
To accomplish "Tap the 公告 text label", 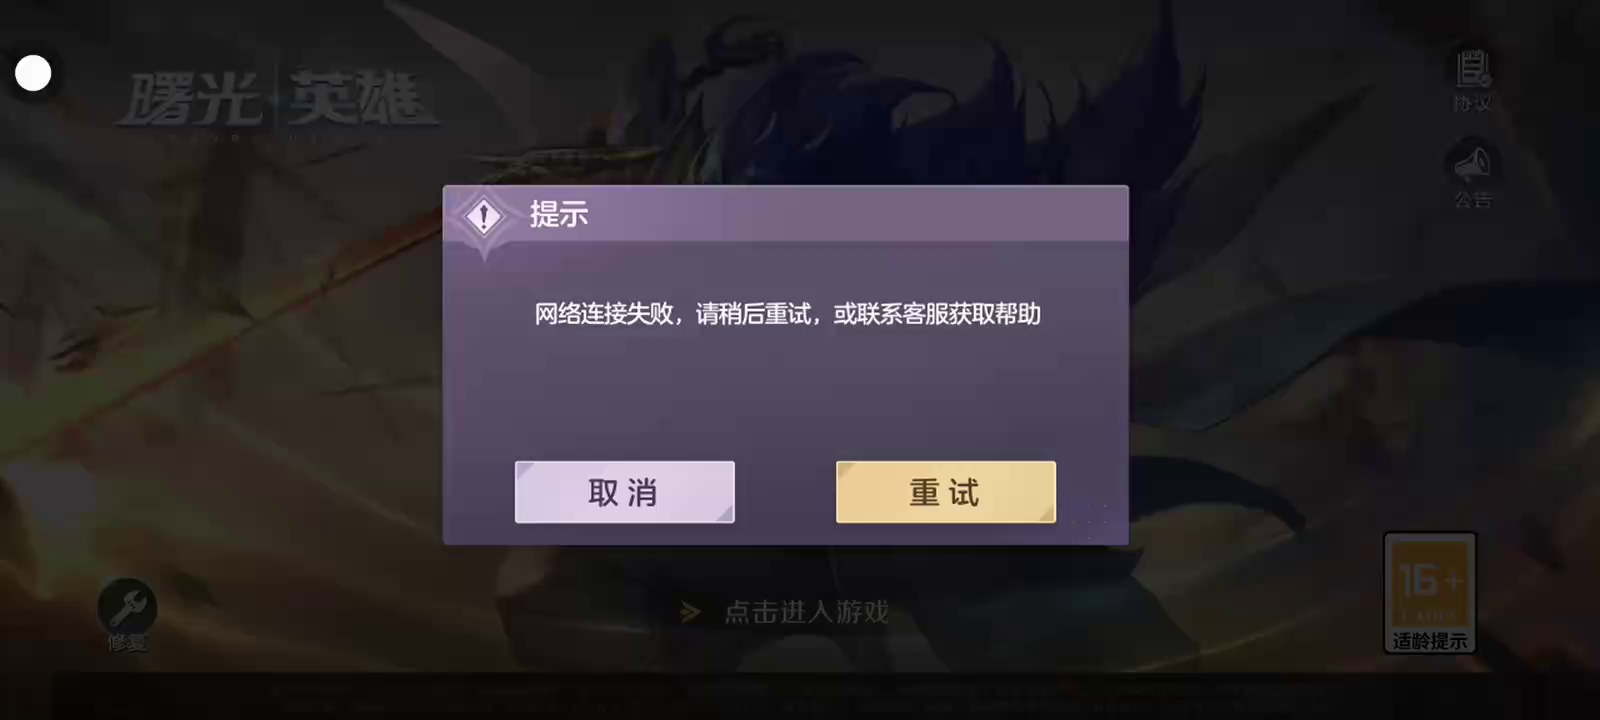I will click(1472, 200).
